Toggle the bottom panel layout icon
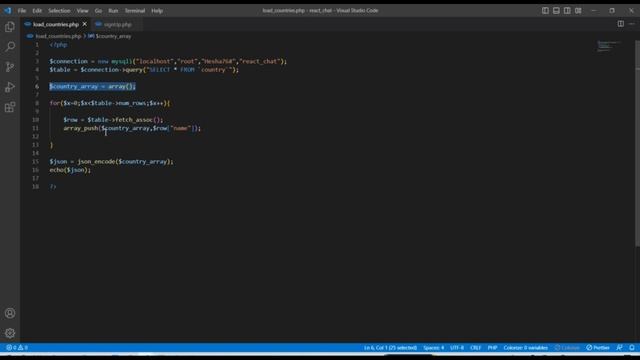The image size is (640, 360). point(556,11)
